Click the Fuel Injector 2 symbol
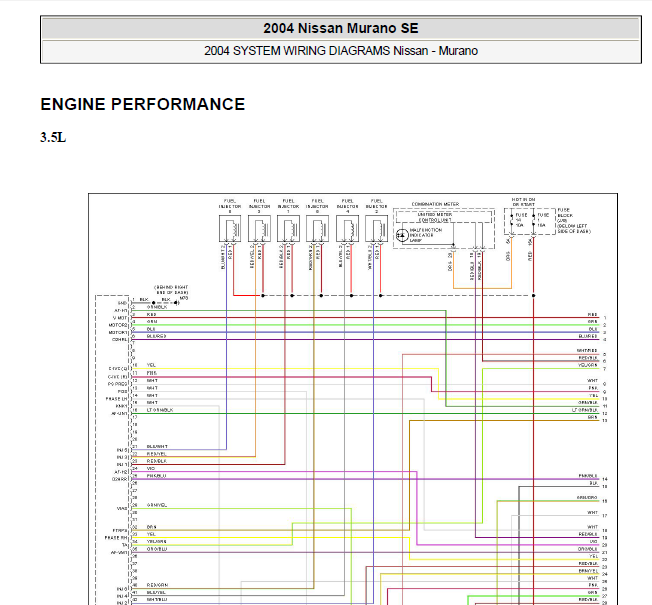The width and height of the screenshot is (652, 605). [x=377, y=228]
